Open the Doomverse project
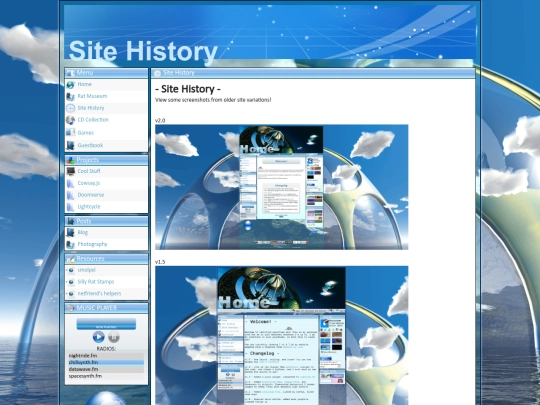 point(91,195)
